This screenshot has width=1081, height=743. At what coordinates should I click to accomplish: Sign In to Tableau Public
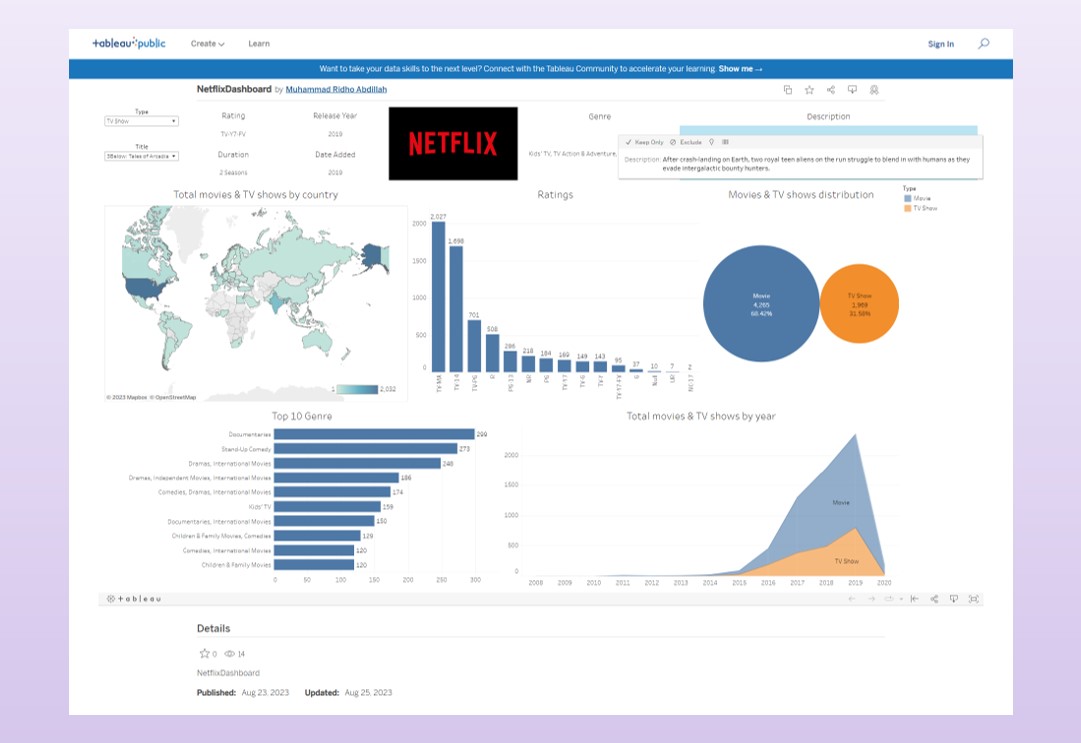point(941,44)
